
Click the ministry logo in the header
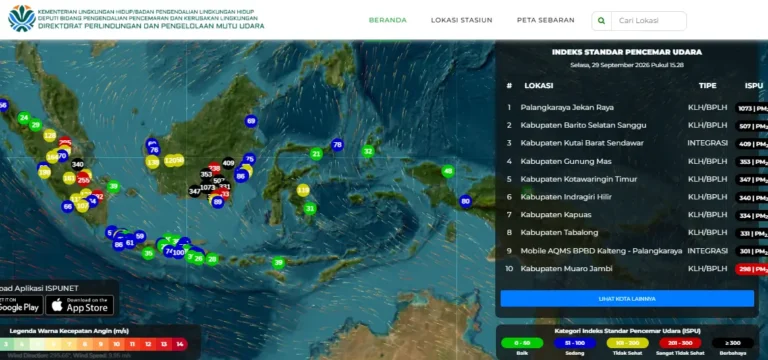[22, 19]
